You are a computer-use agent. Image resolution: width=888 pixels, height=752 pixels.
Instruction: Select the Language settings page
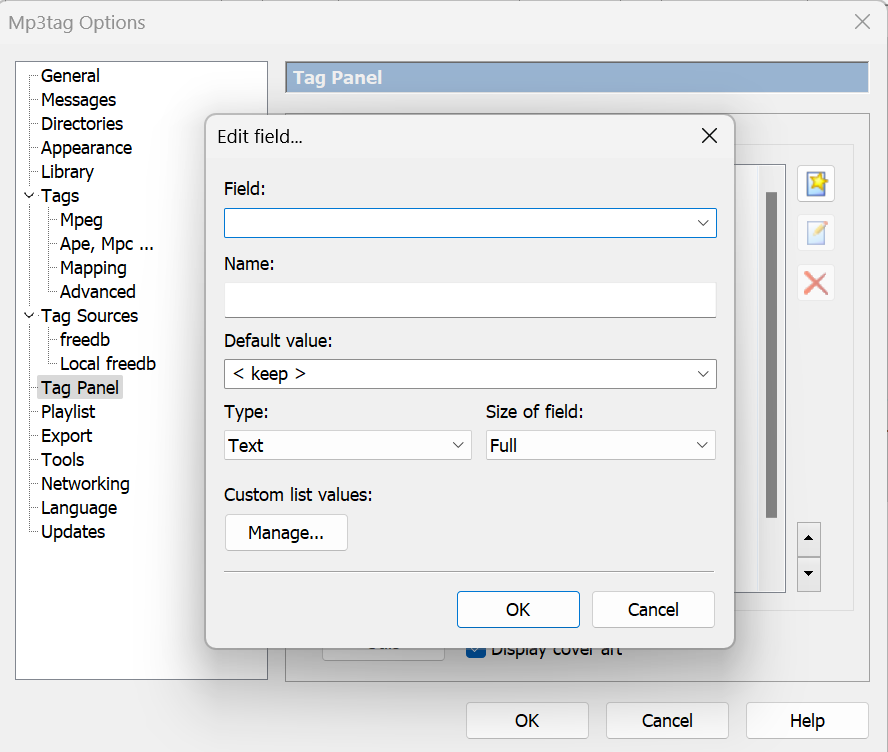pyautogui.click(x=78, y=507)
